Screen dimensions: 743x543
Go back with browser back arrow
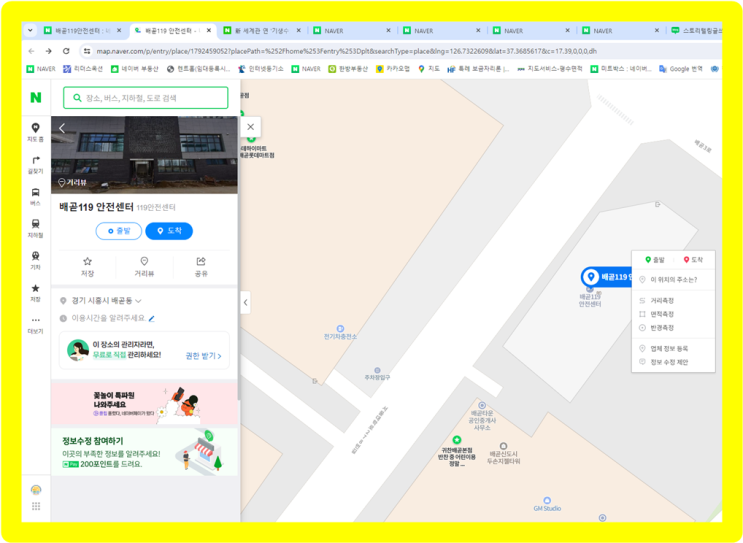click(x=31, y=51)
